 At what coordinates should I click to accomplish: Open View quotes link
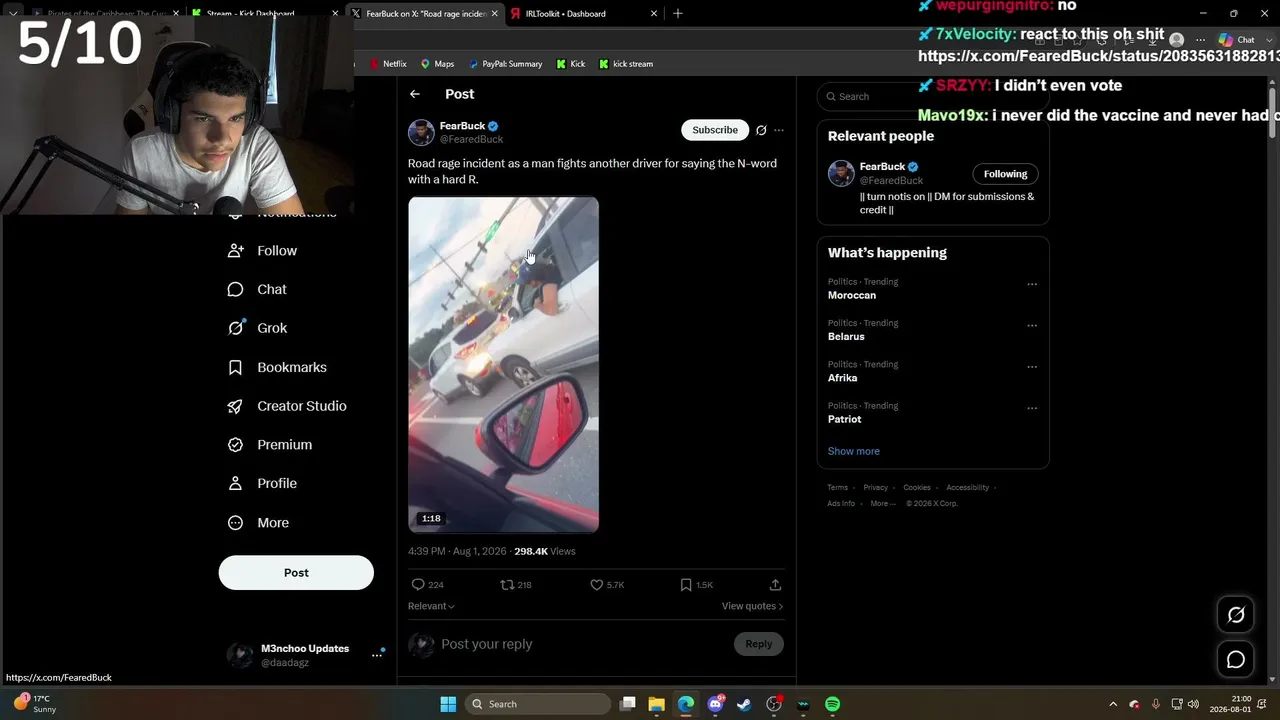click(752, 607)
